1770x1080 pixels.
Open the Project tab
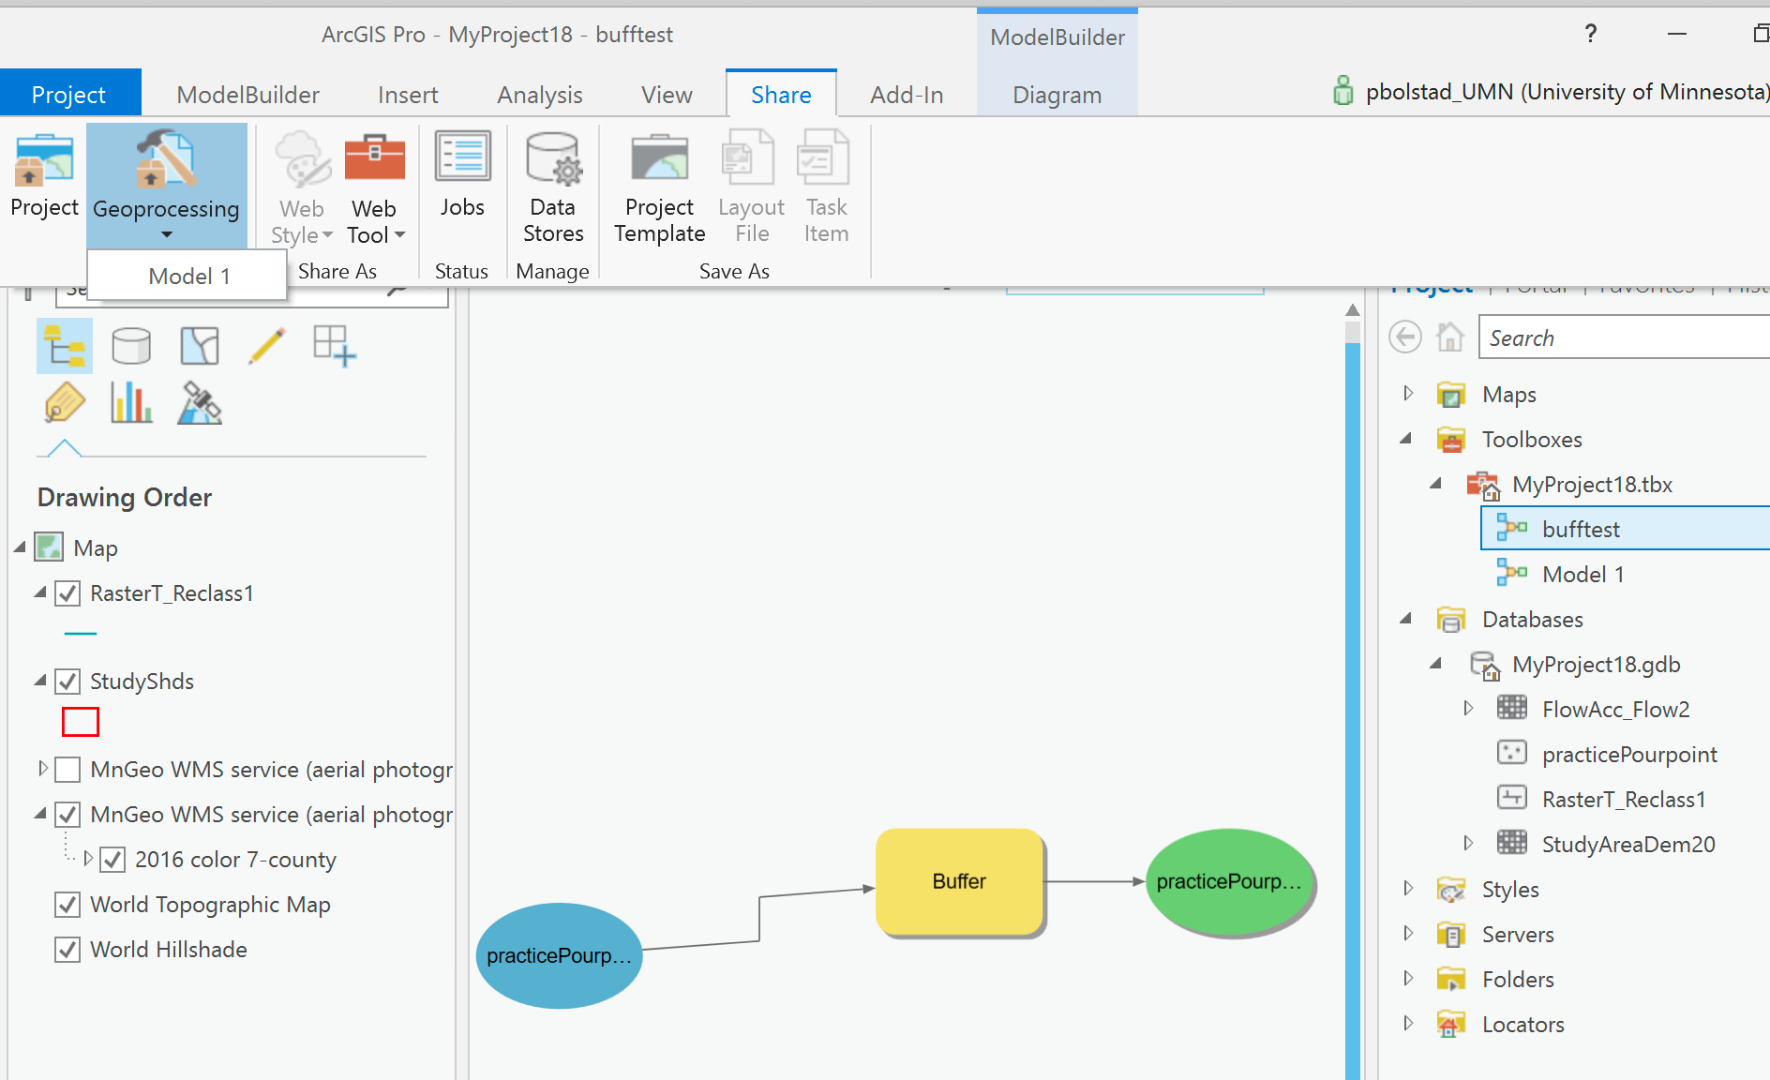69,94
